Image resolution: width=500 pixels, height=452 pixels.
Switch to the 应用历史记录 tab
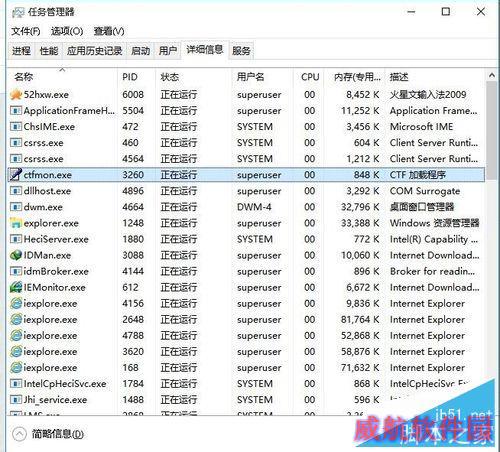[95, 51]
